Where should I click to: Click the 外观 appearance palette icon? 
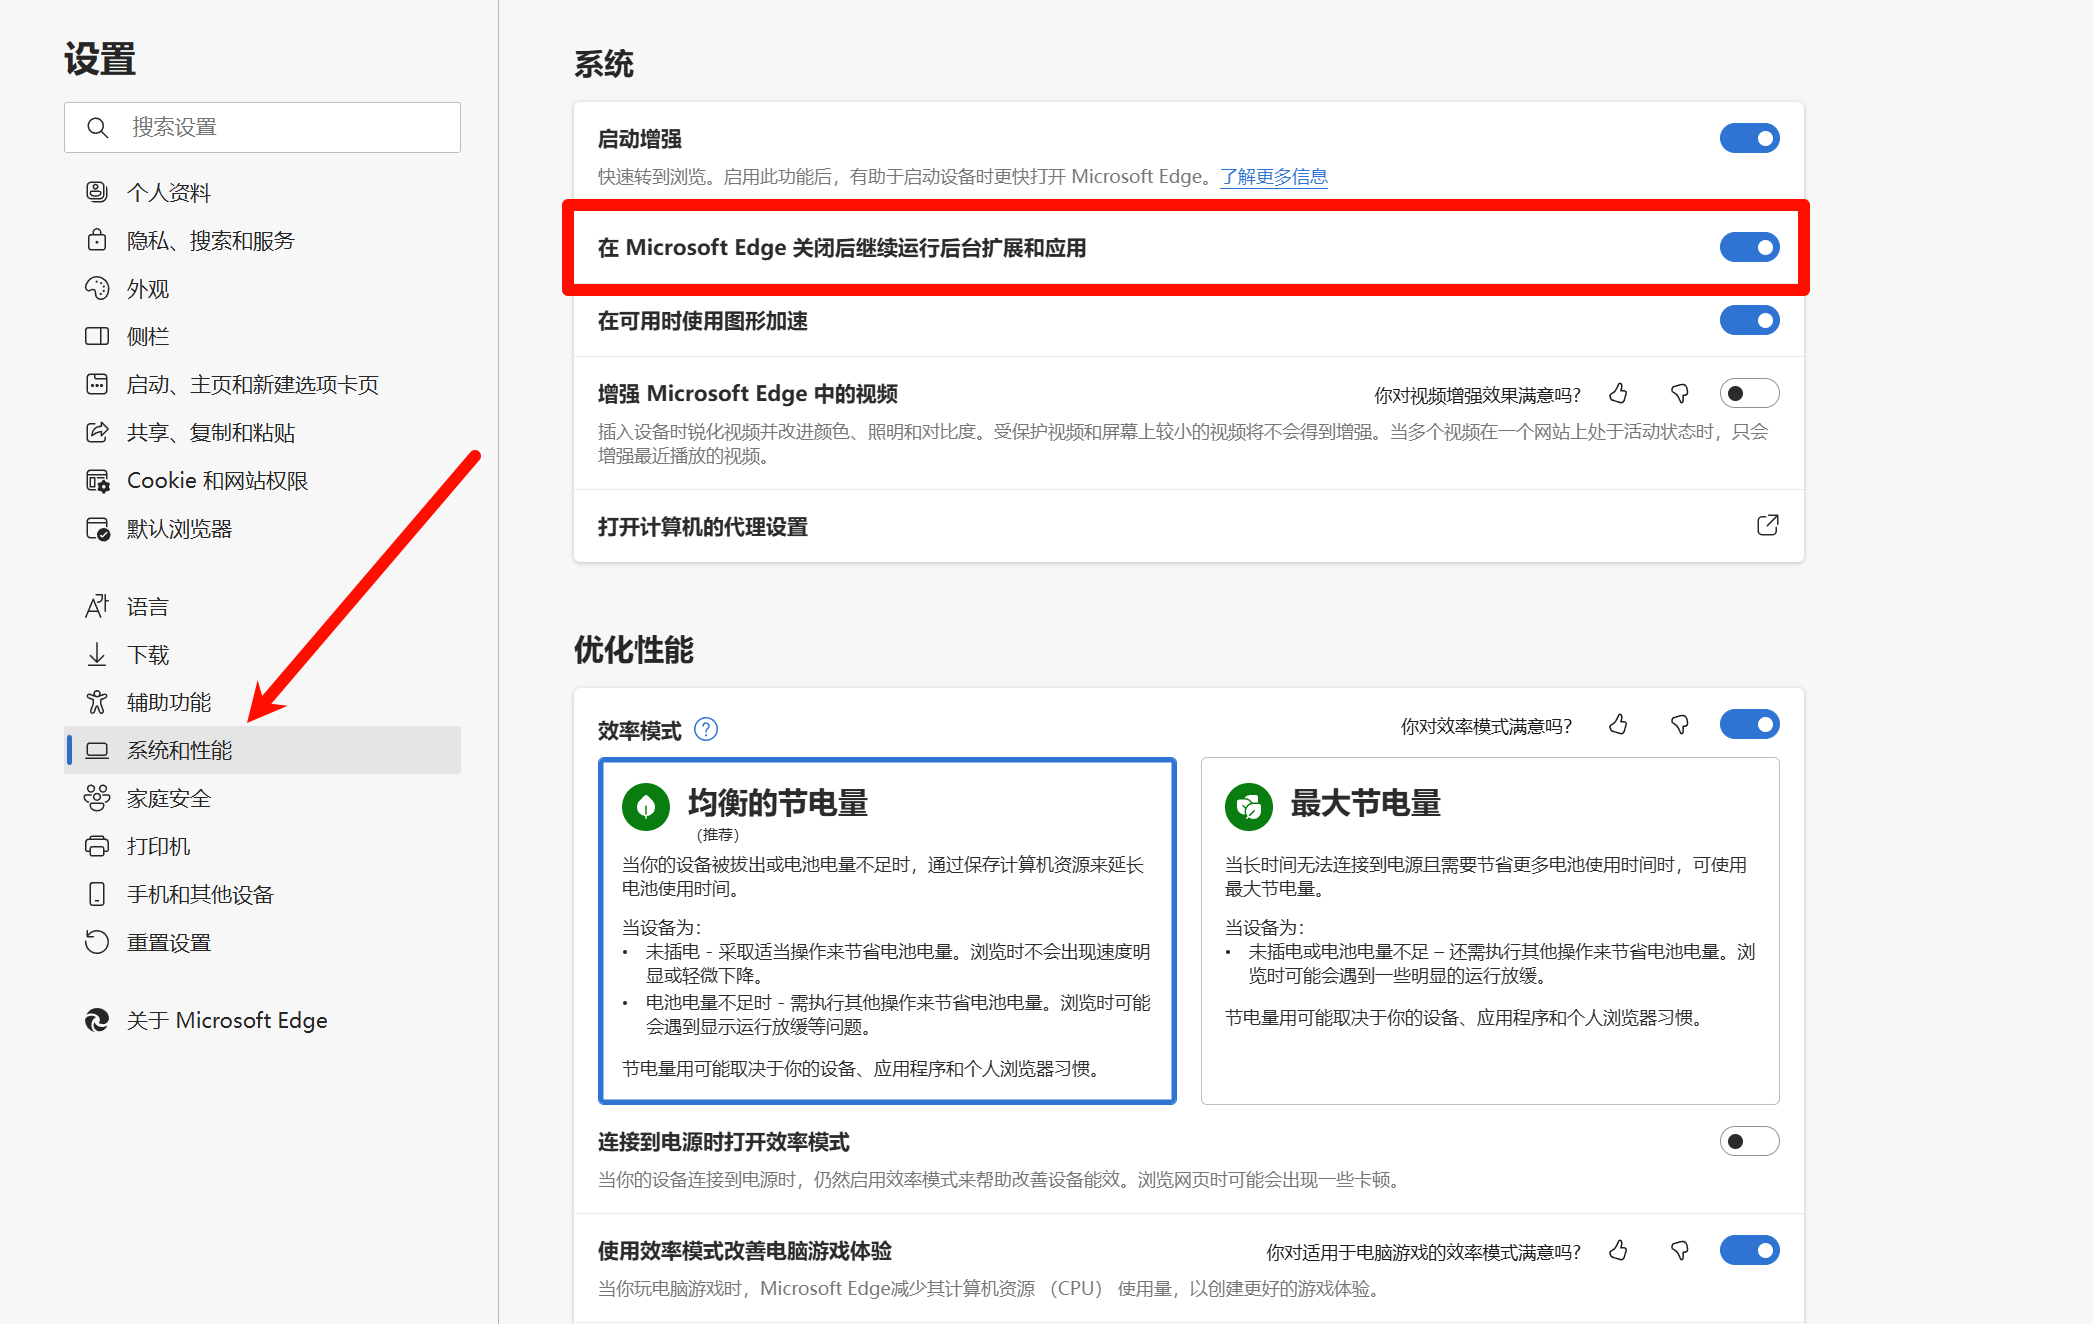[97, 288]
